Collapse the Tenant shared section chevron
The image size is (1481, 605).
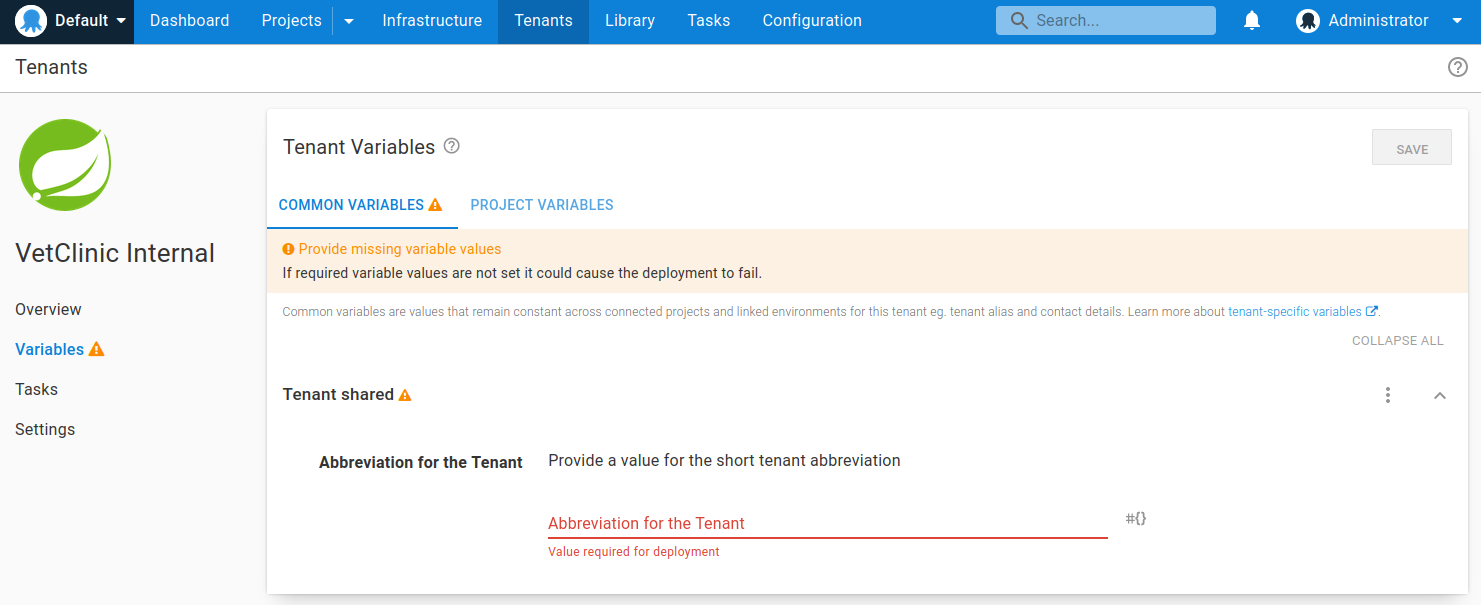1440,395
